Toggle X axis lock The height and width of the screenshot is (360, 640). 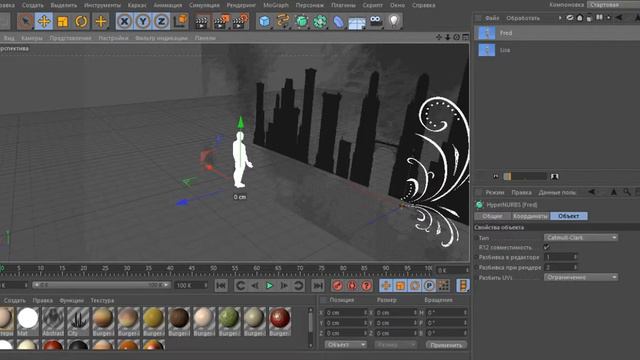pyautogui.click(x=124, y=21)
